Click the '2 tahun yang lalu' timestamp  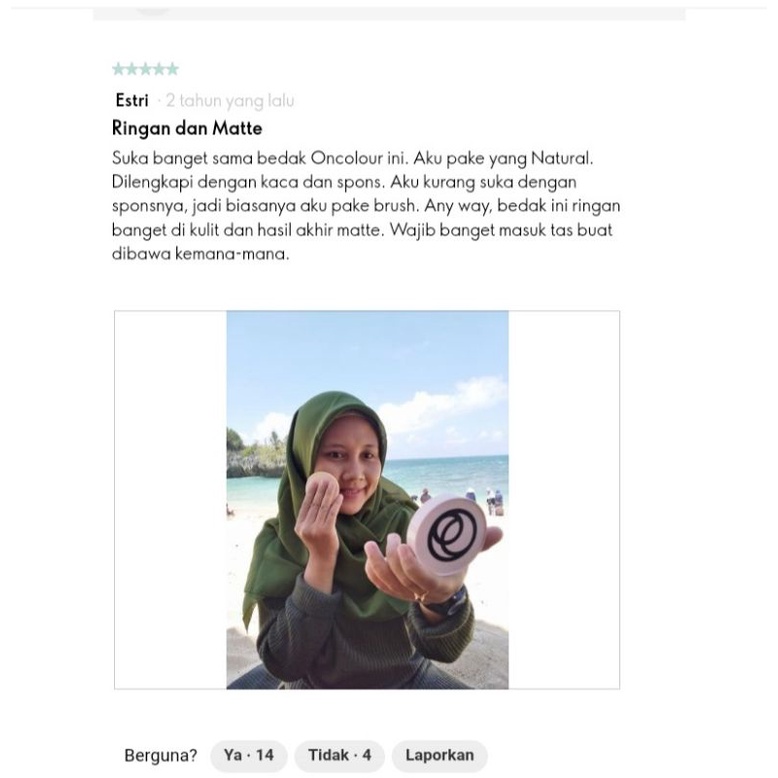(230, 101)
